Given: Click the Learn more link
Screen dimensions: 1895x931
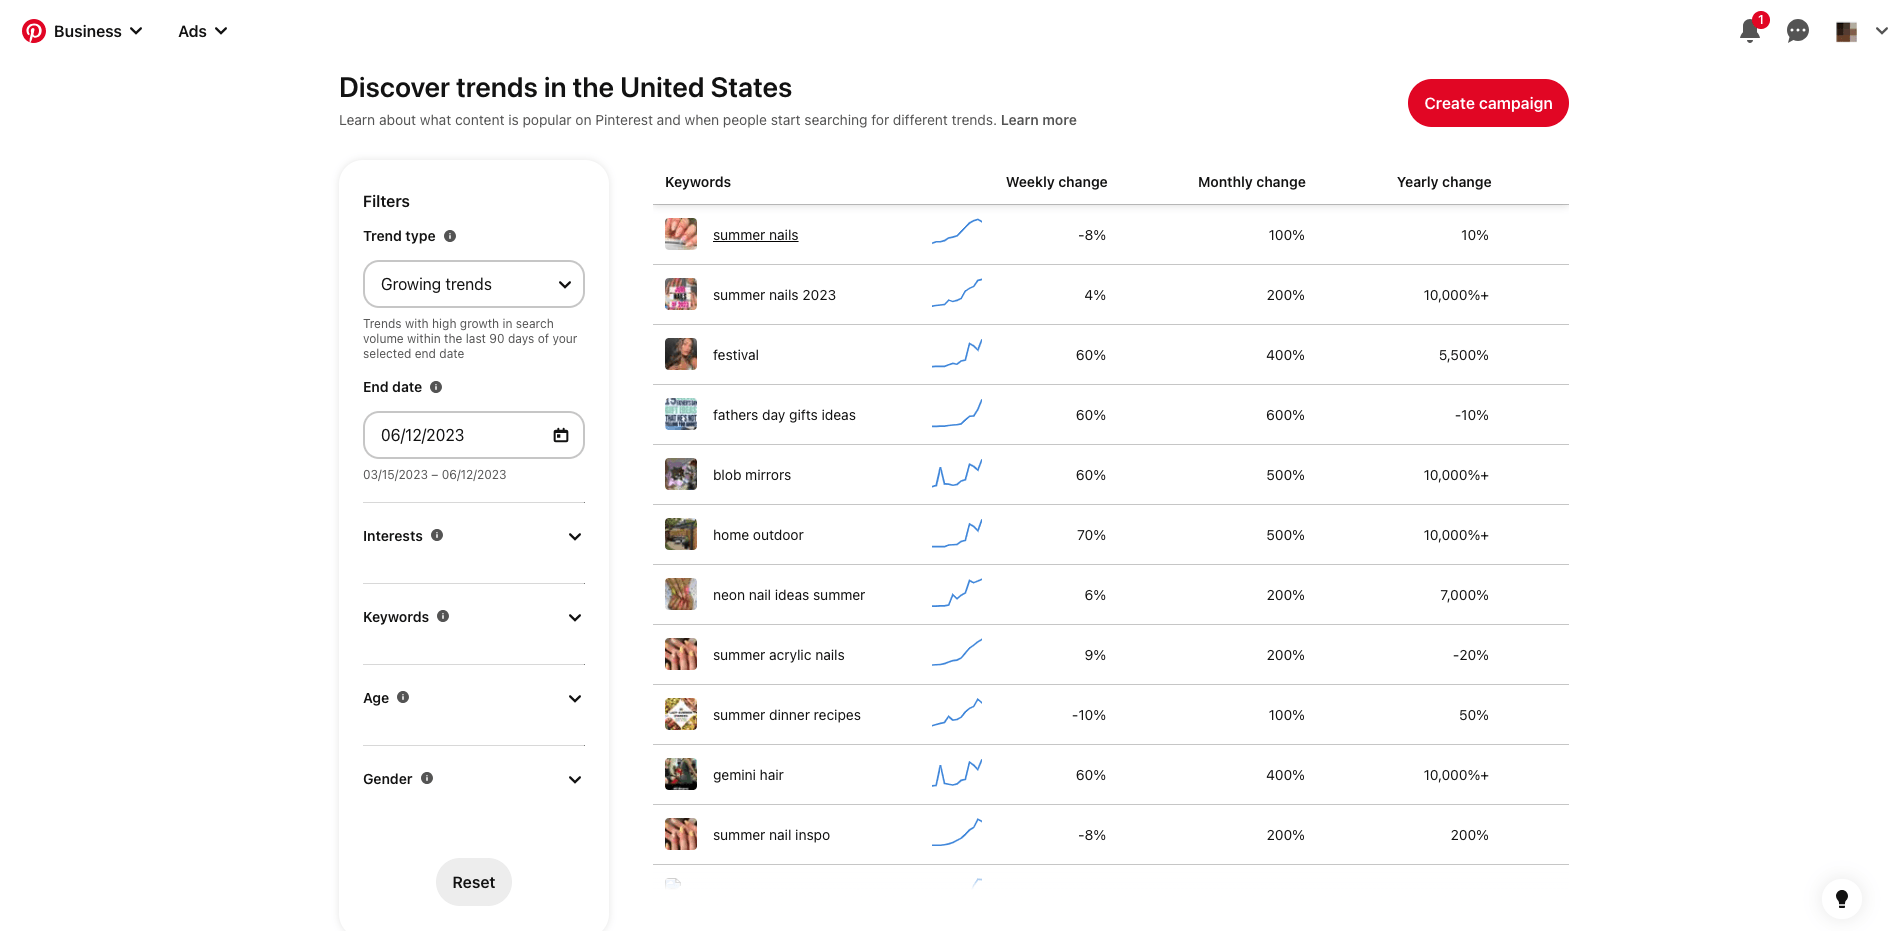Looking at the screenshot, I should coord(1038,120).
